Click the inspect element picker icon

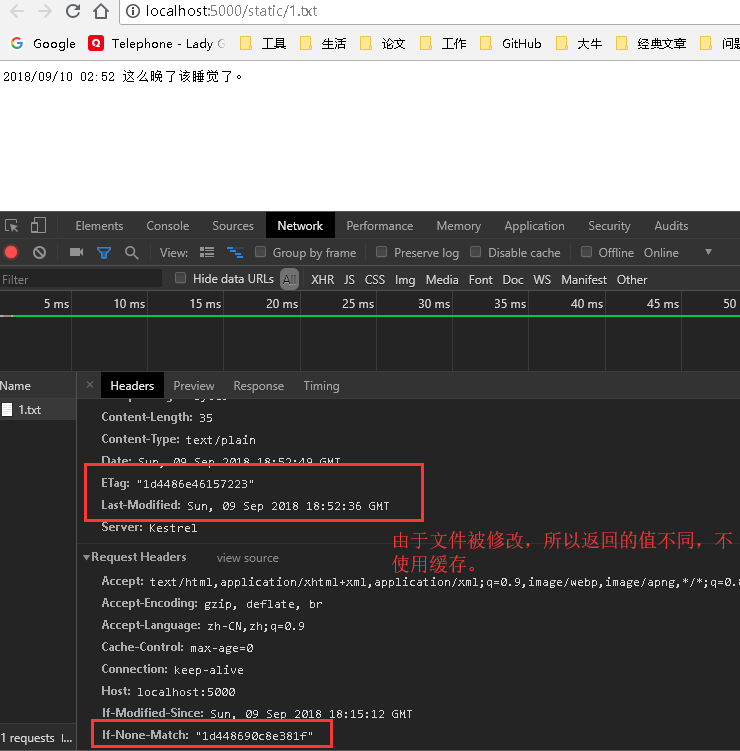(12, 226)
